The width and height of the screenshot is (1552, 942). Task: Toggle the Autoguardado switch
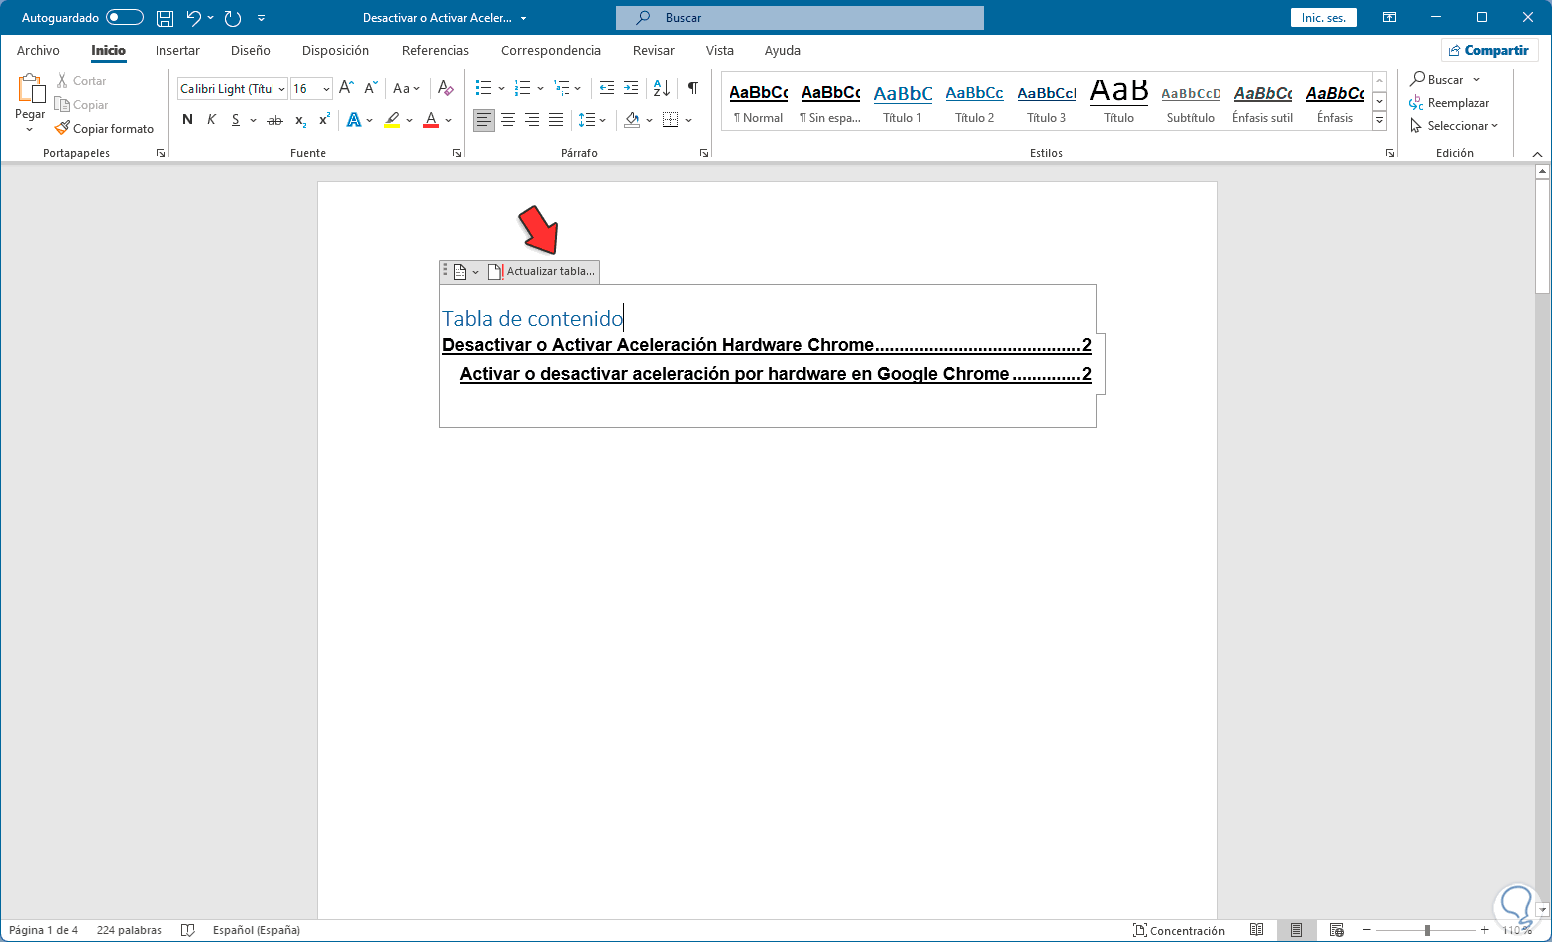pos(125,18)
